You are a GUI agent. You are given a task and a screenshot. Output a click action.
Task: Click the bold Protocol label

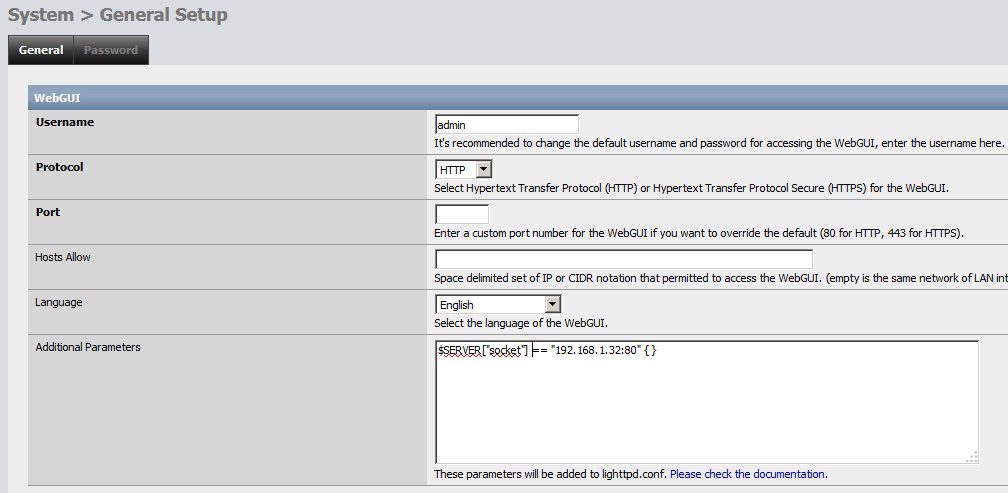pos(60,167)
